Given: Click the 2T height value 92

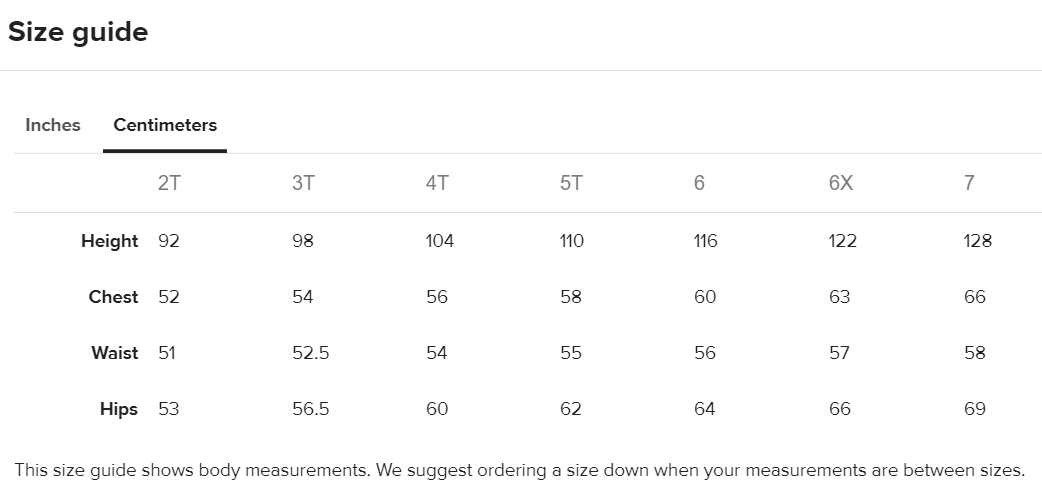Looking at the screenshot, I should coord(169,241).
